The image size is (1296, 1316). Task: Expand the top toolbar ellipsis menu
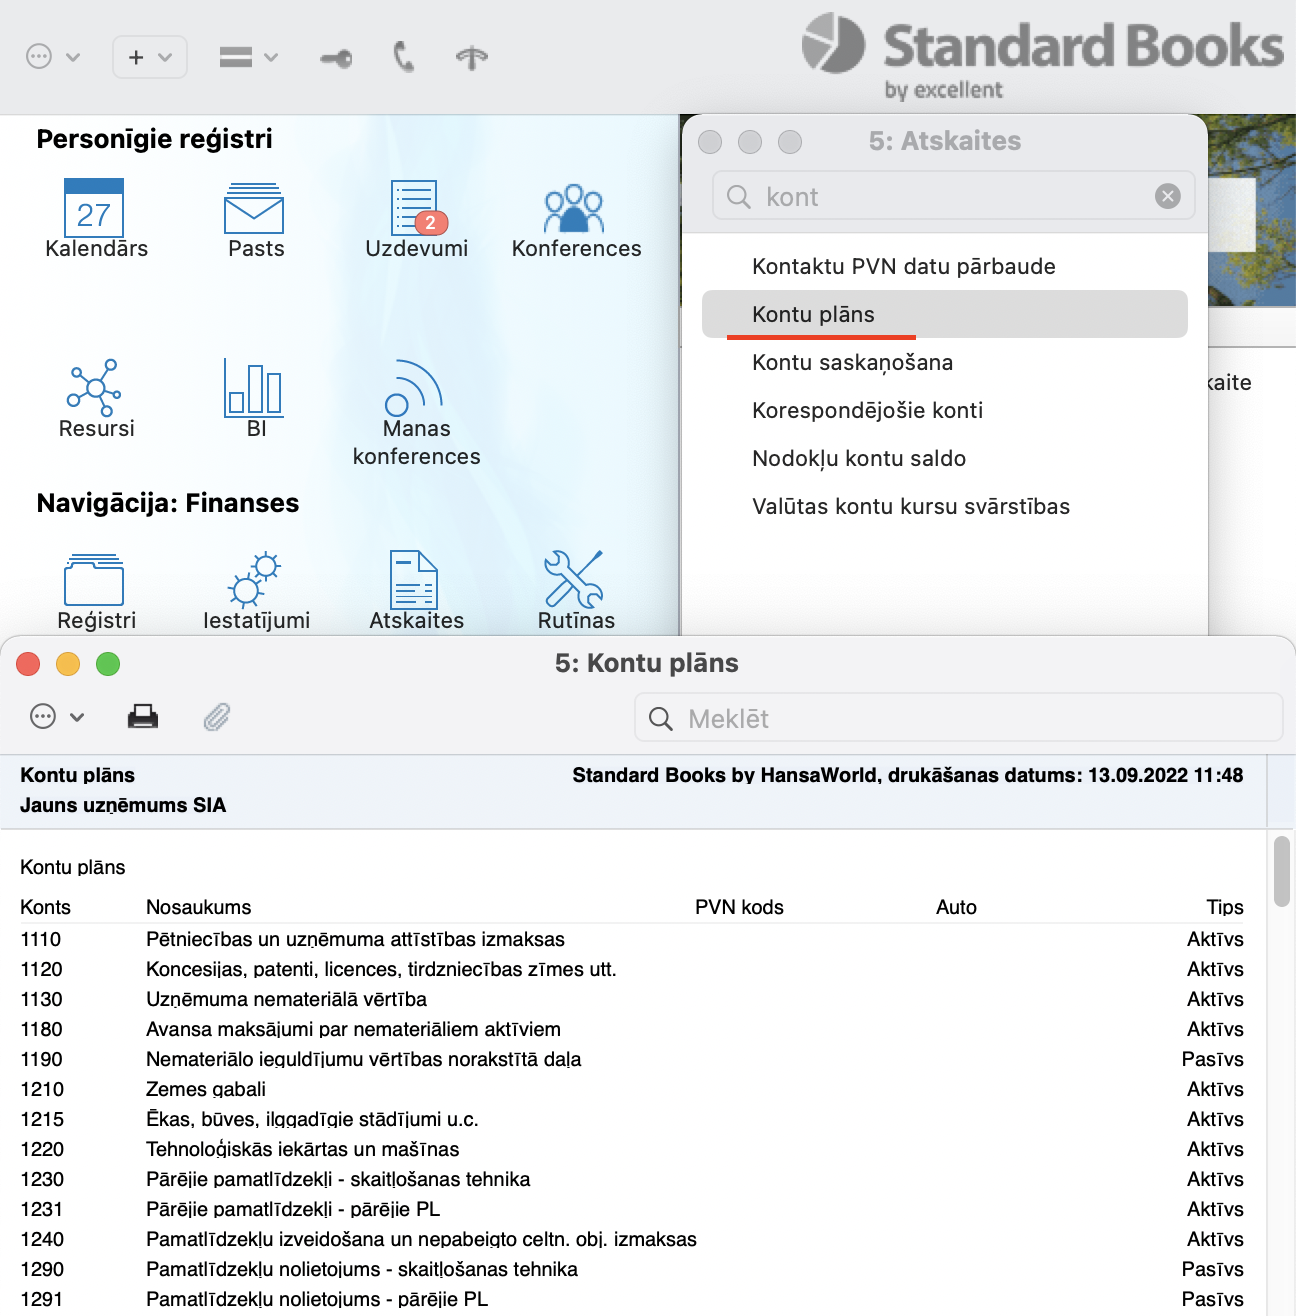click(52, 57)
